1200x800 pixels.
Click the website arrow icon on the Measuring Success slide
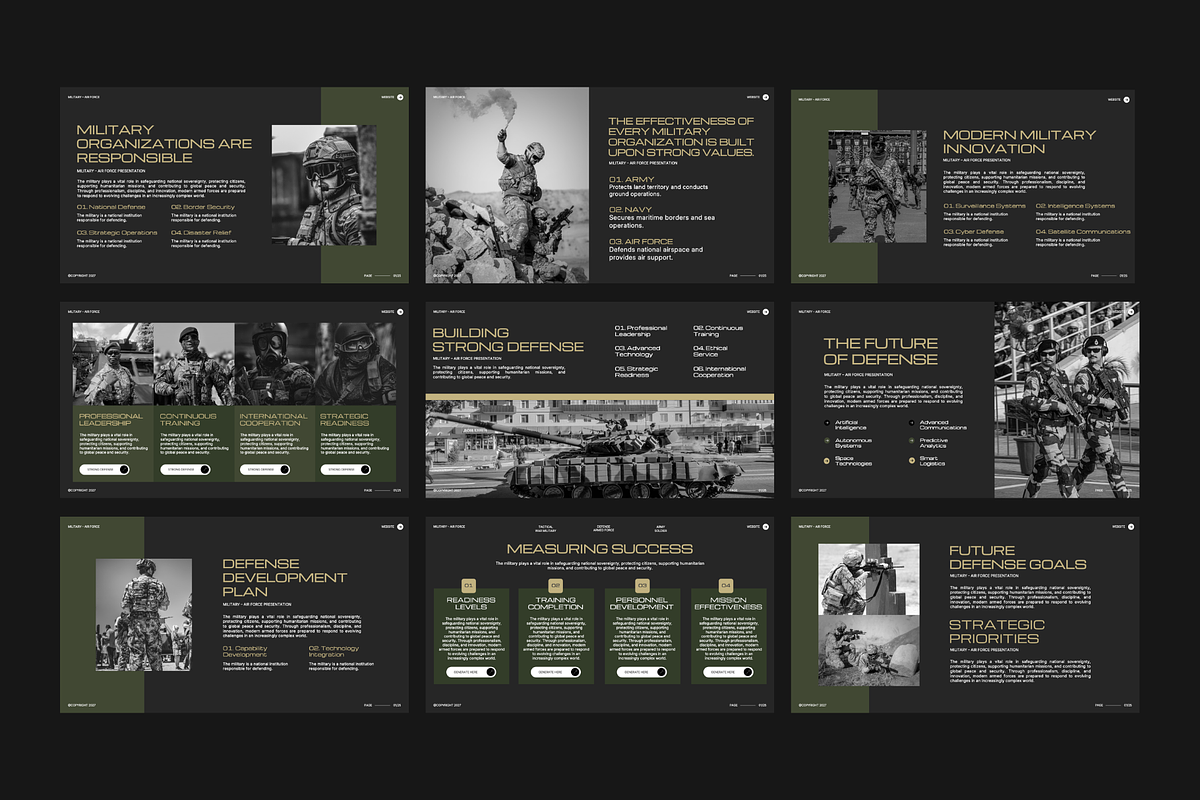click(x=766, y=526)
